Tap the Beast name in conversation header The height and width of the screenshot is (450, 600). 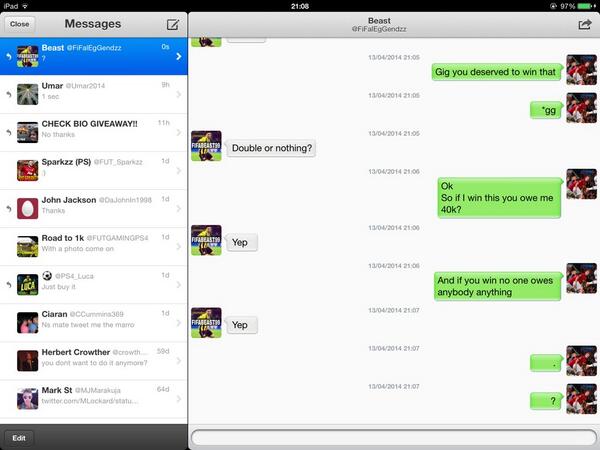click(x=379, y=21)
